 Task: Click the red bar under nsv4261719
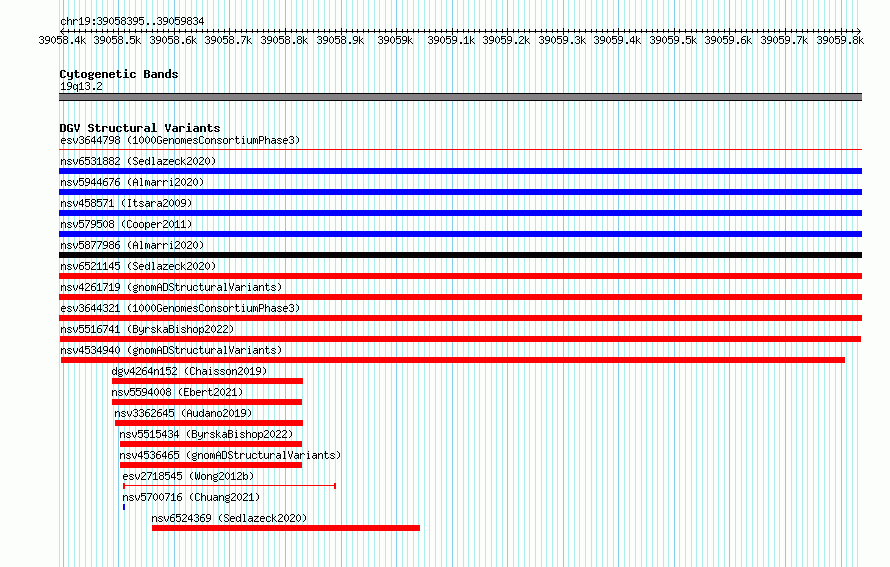pyautogui.click(x=460, y=297)
